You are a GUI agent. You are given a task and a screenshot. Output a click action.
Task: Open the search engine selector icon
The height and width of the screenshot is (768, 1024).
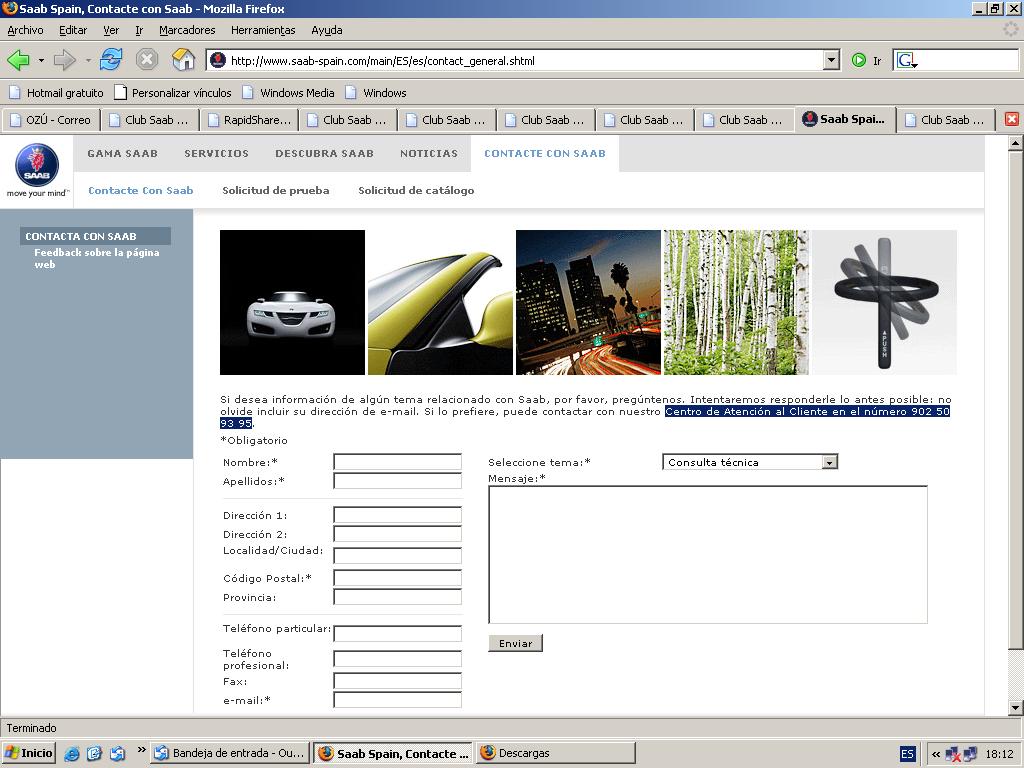coord(907,61)
